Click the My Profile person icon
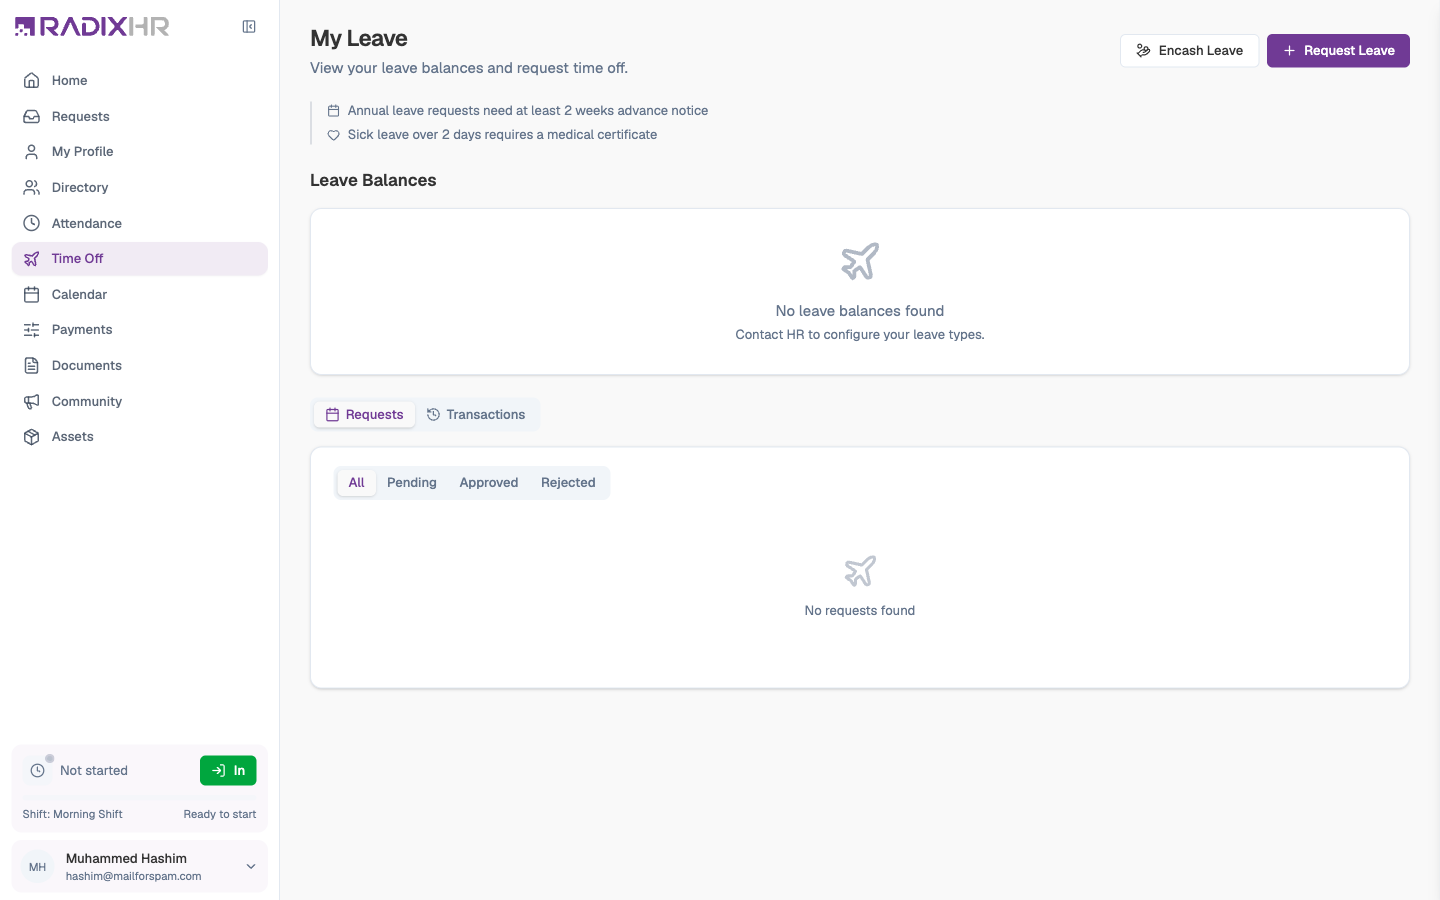 [x=32, y=152]
